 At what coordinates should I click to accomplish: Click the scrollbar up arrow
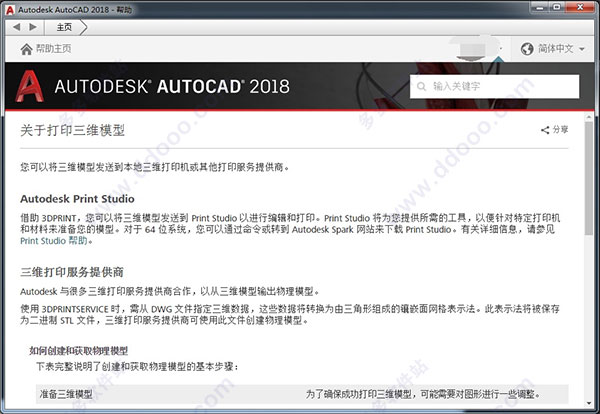pyautogui.click(x=589, y=117)
